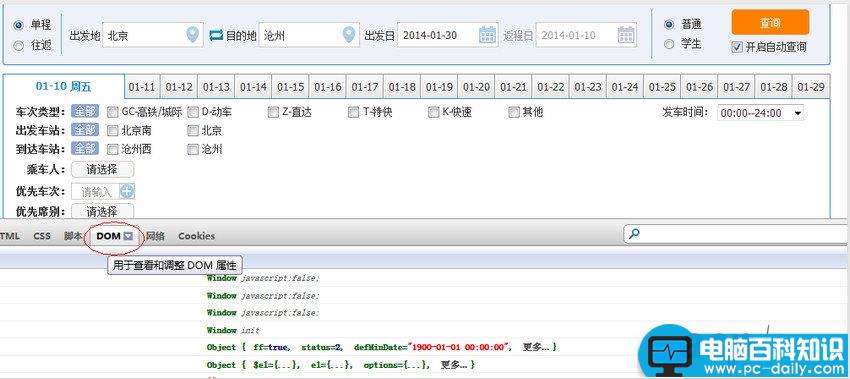Viewport: 850px width, 379px height.
Task: Select the 普通 passenger radio button
Action: (x=669, y=24)
